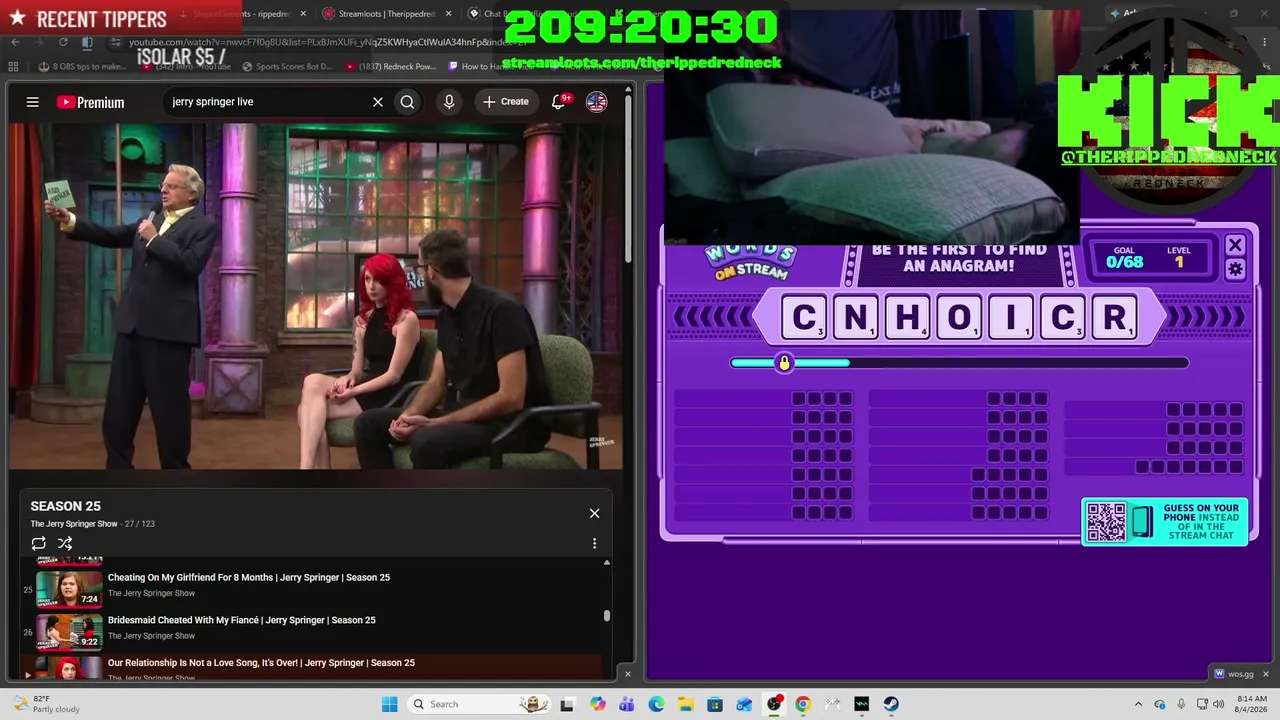Click the Jerry Springer video player
Image resolution: width=1280 pixels, height=720 pixels.
pos(316,296)
